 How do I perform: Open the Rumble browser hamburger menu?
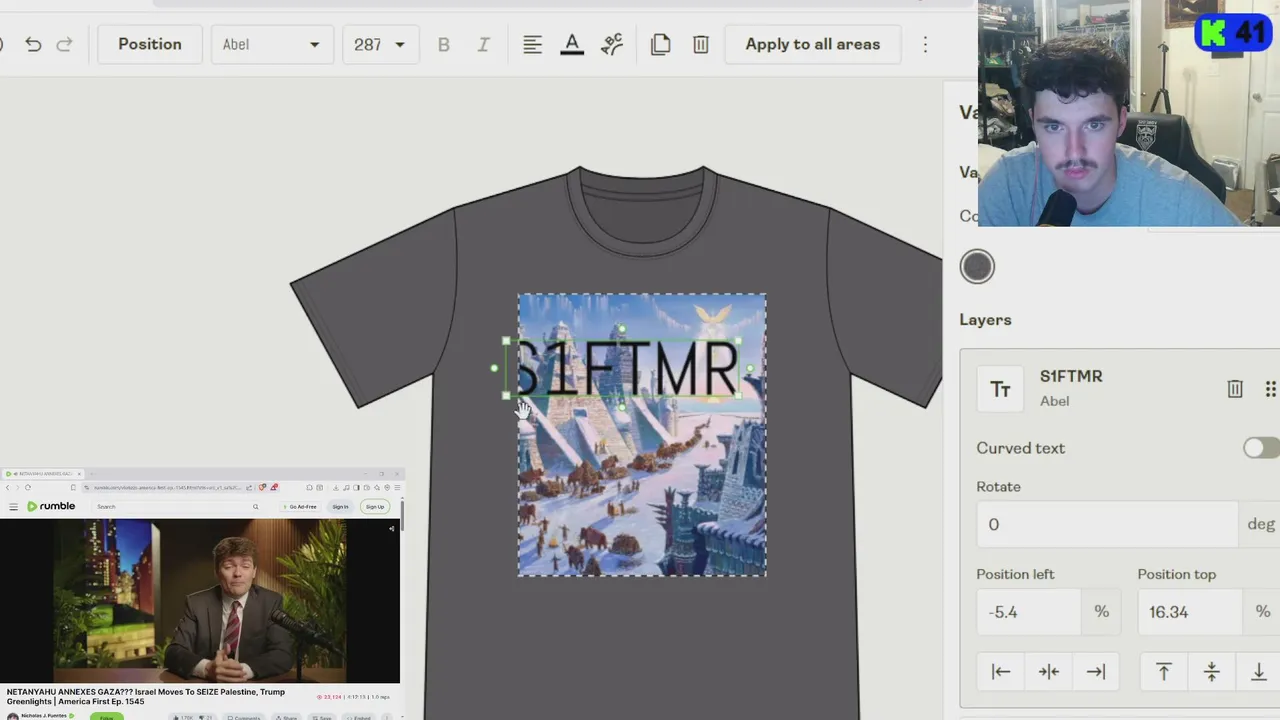coord(399,487)
